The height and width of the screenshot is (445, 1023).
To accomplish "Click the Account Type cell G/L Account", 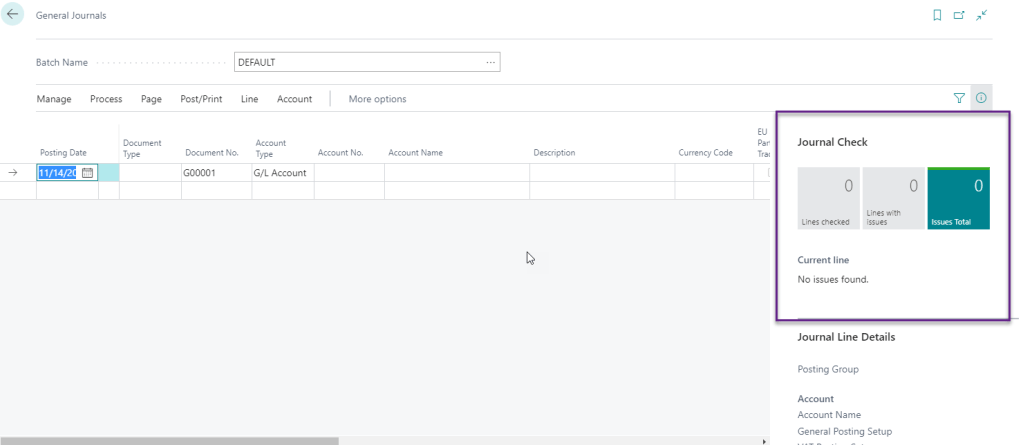I will pos(282,173).
